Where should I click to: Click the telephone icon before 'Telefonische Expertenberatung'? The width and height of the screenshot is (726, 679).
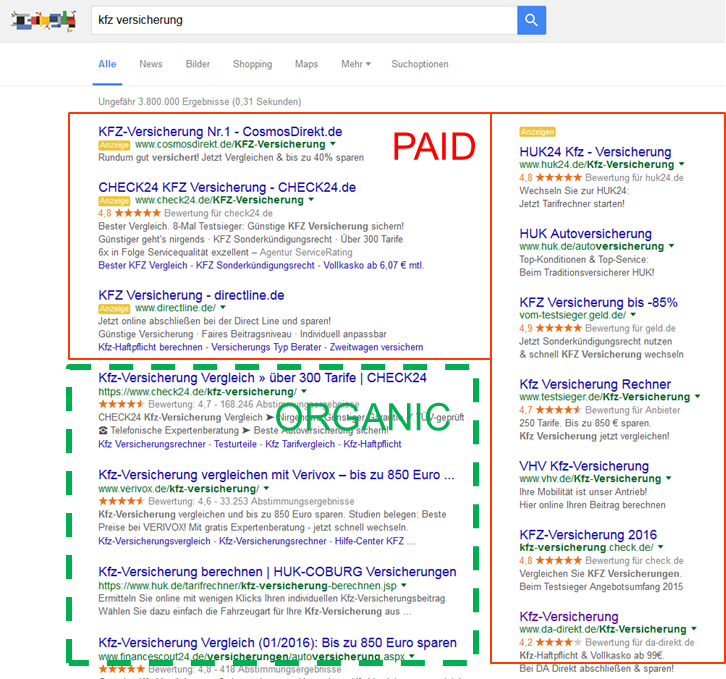click(x=103, y=431)
